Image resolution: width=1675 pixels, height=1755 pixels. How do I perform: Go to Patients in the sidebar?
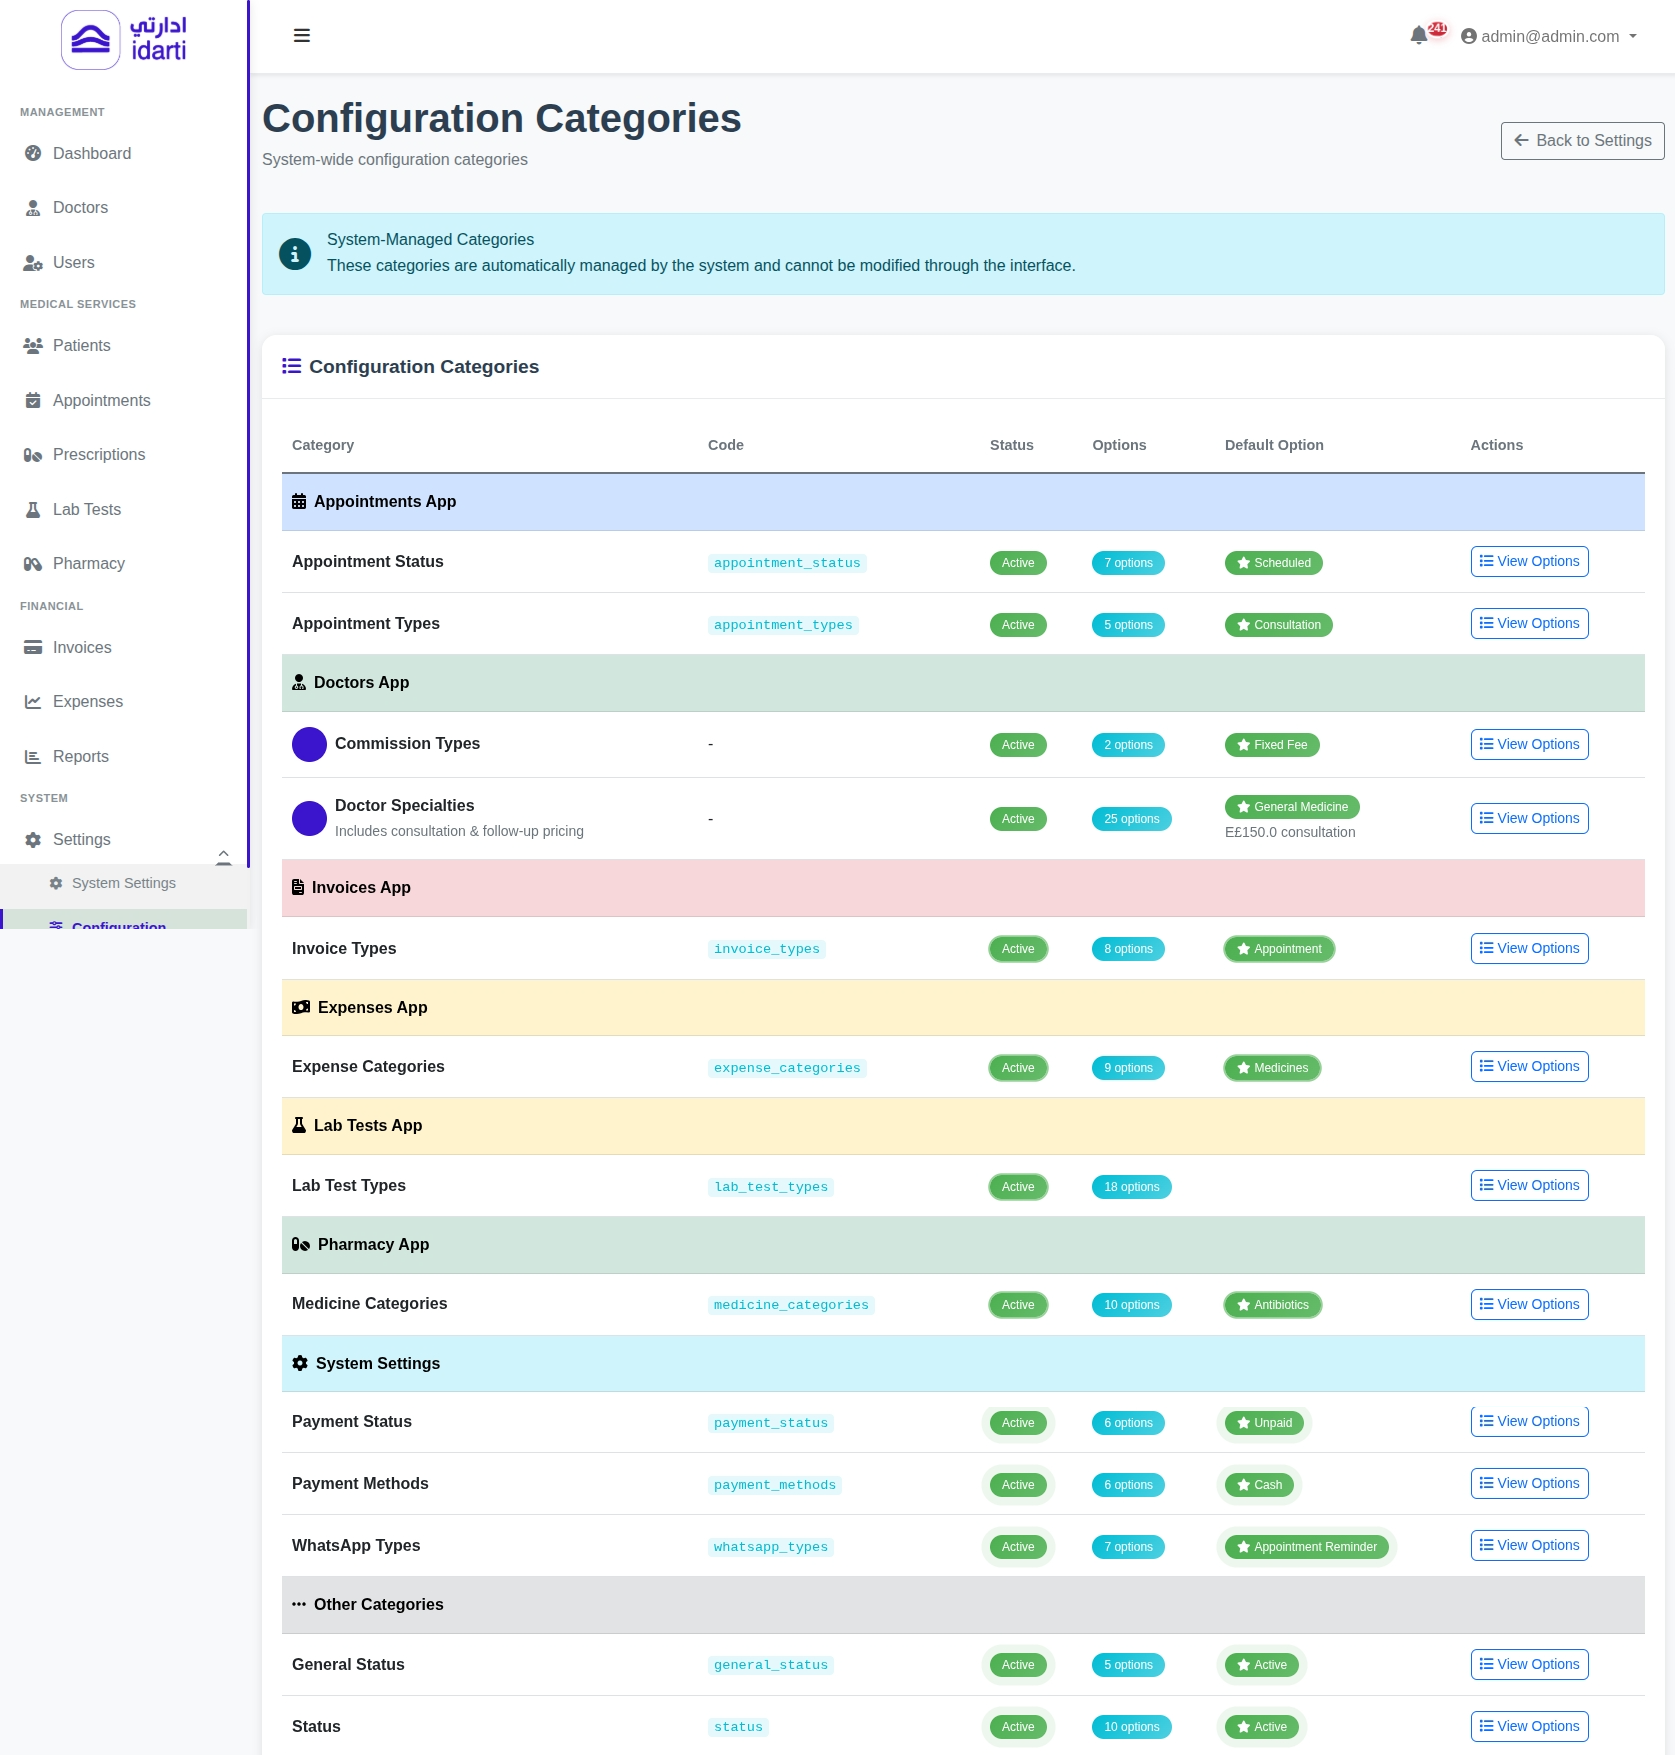pyautogui.click(x=81, y=345)
